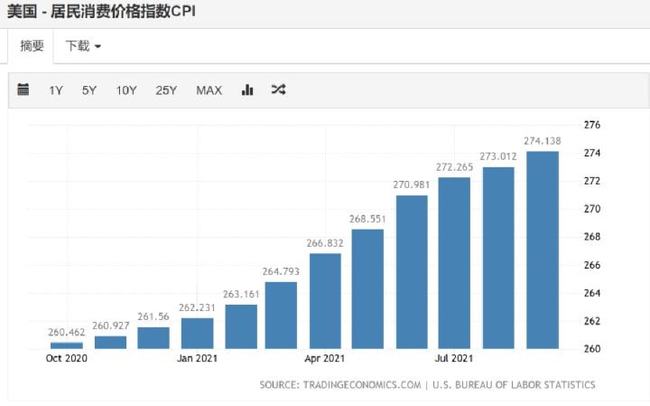The width and height of the screenshot is (650, 406).
Task: Click the 260 value on the y-axis
Action: pyautogui.click(x=592, y=349)
